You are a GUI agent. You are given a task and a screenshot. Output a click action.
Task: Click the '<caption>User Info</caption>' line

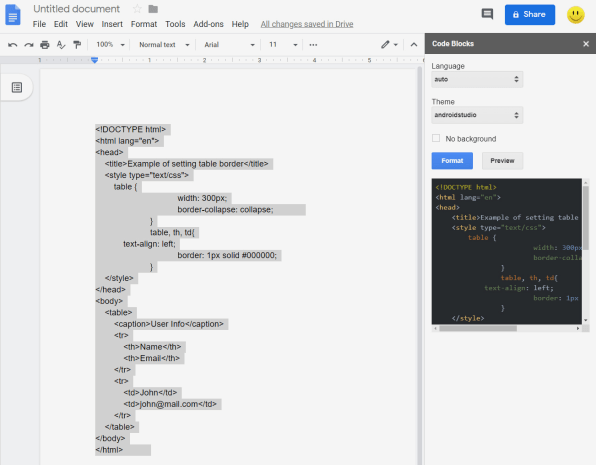coord(169,324)
